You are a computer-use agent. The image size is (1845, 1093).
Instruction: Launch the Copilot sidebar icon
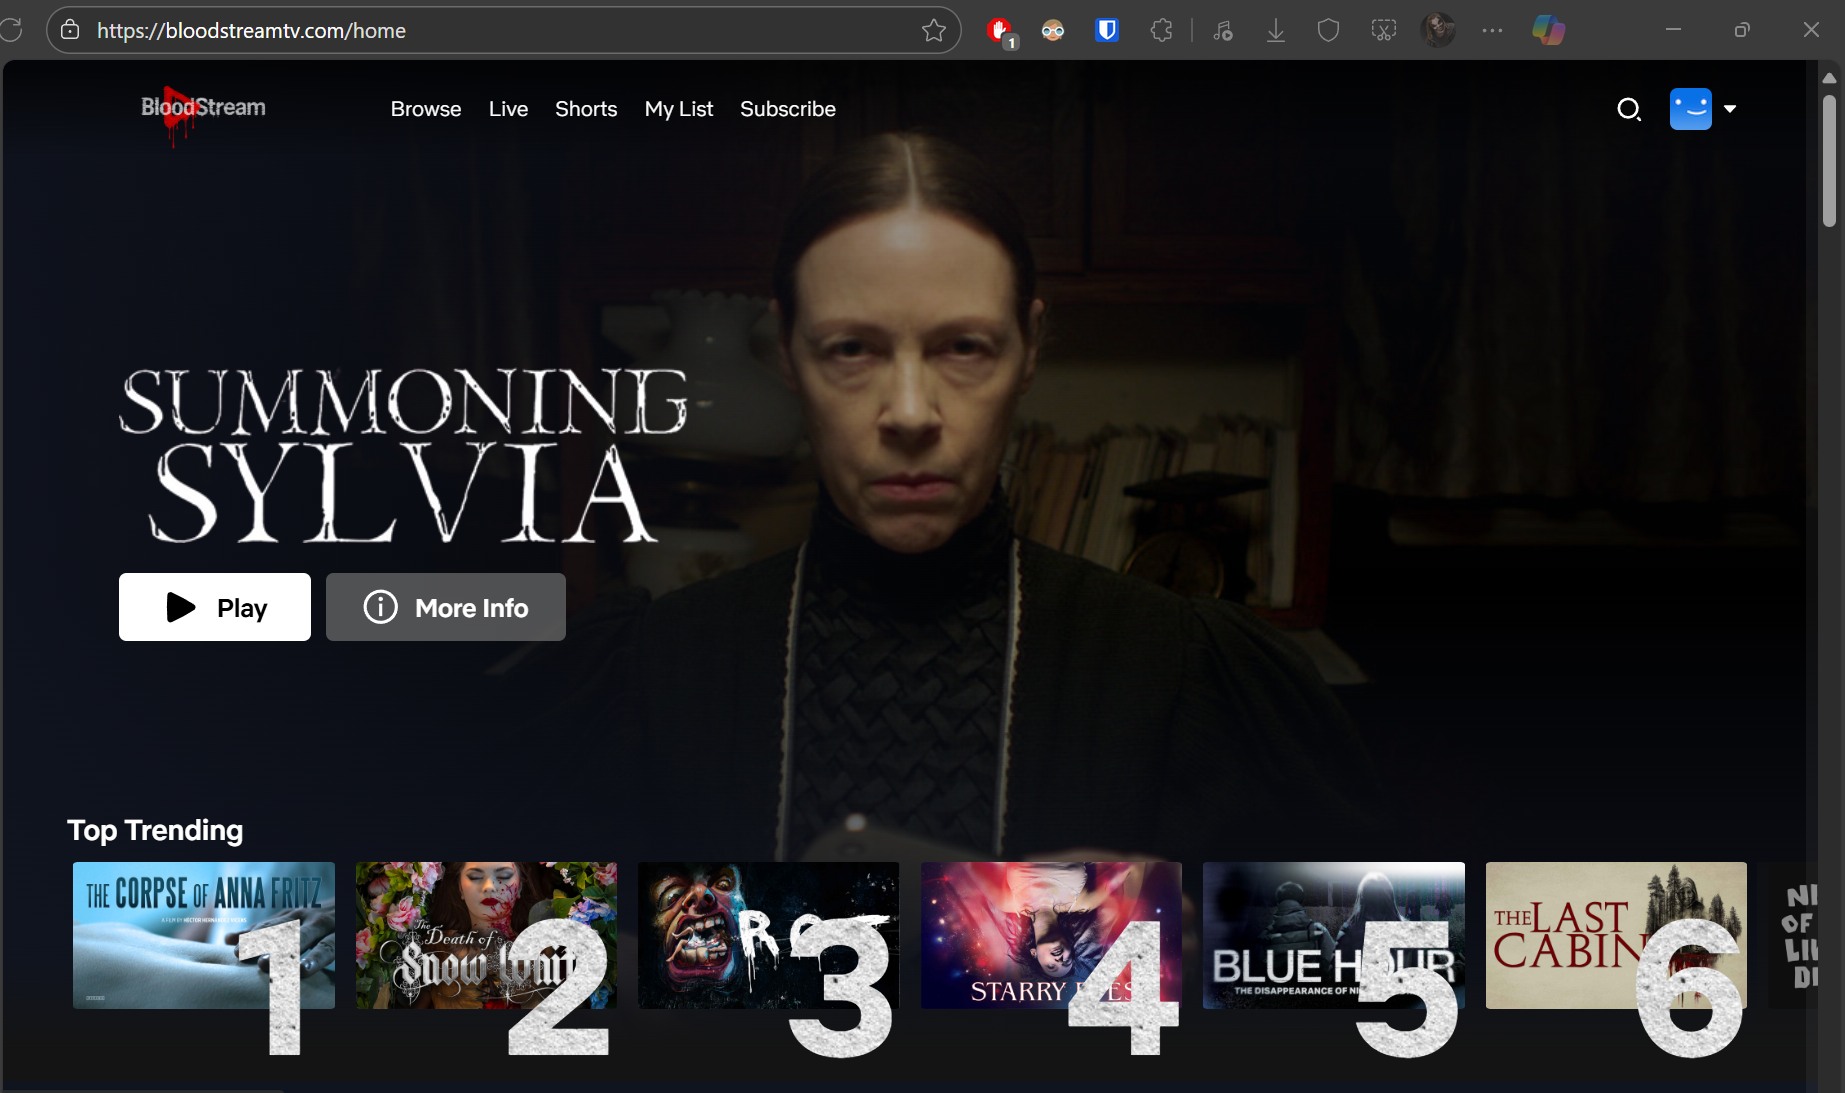(x=1548, y=31)
